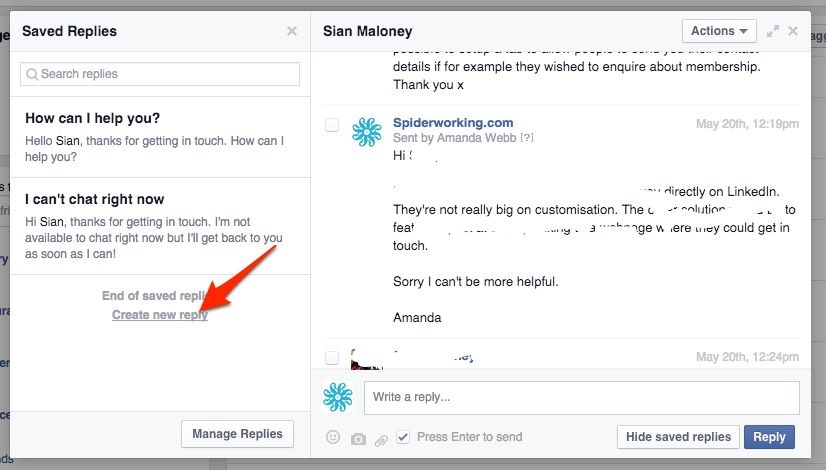Select the May 20th 12:24pm message checkbox

coord(332,358)
